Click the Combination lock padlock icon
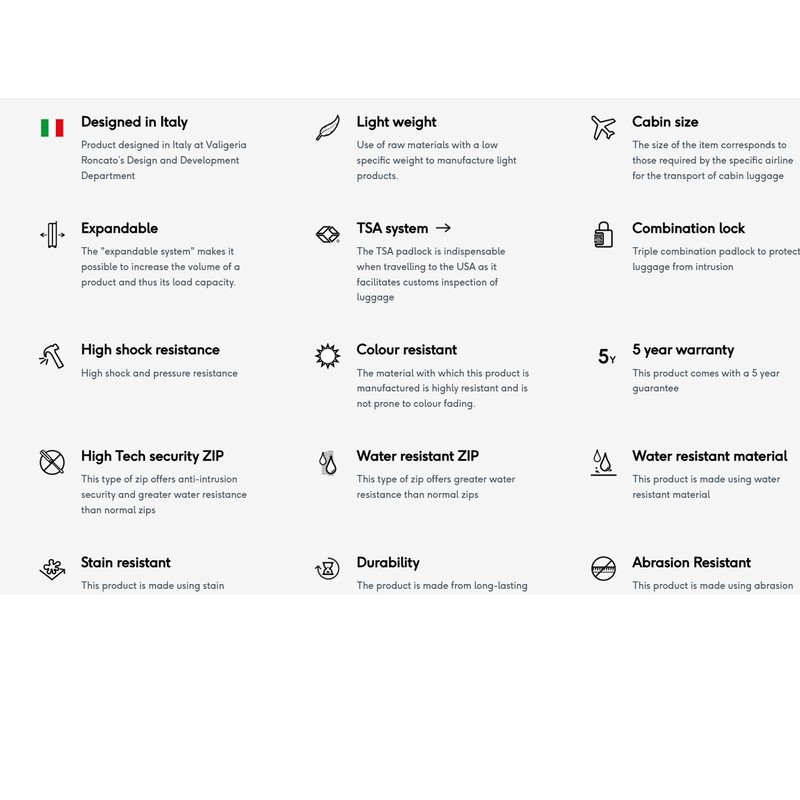800x800 pixels. coord(603,235)
